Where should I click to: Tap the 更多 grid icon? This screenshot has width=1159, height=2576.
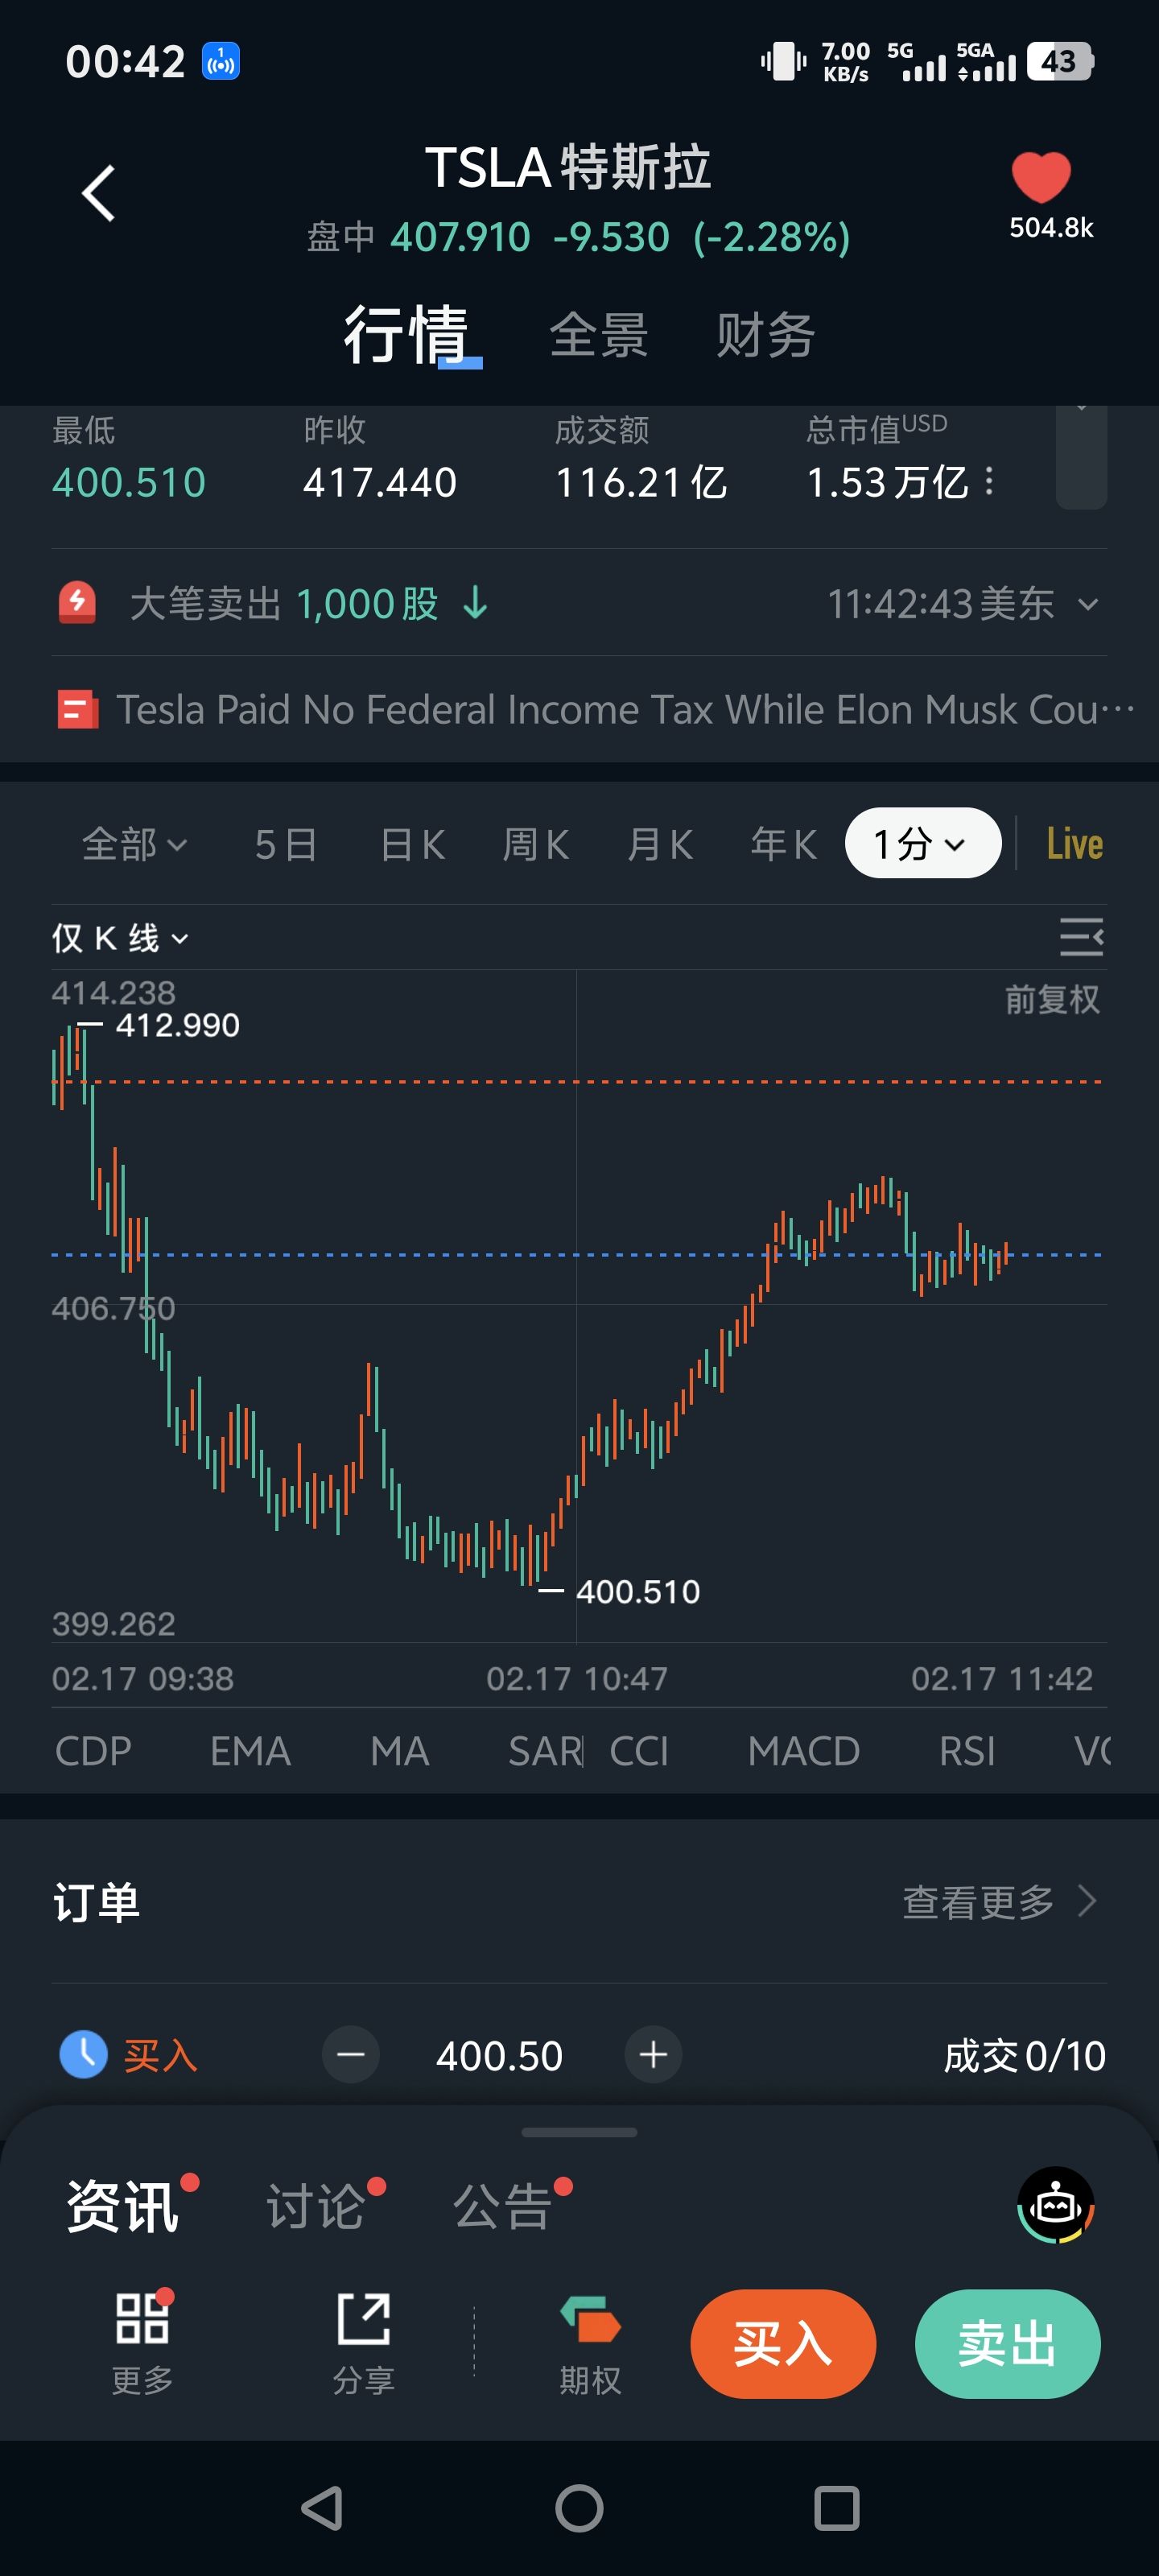point(142,2320)
